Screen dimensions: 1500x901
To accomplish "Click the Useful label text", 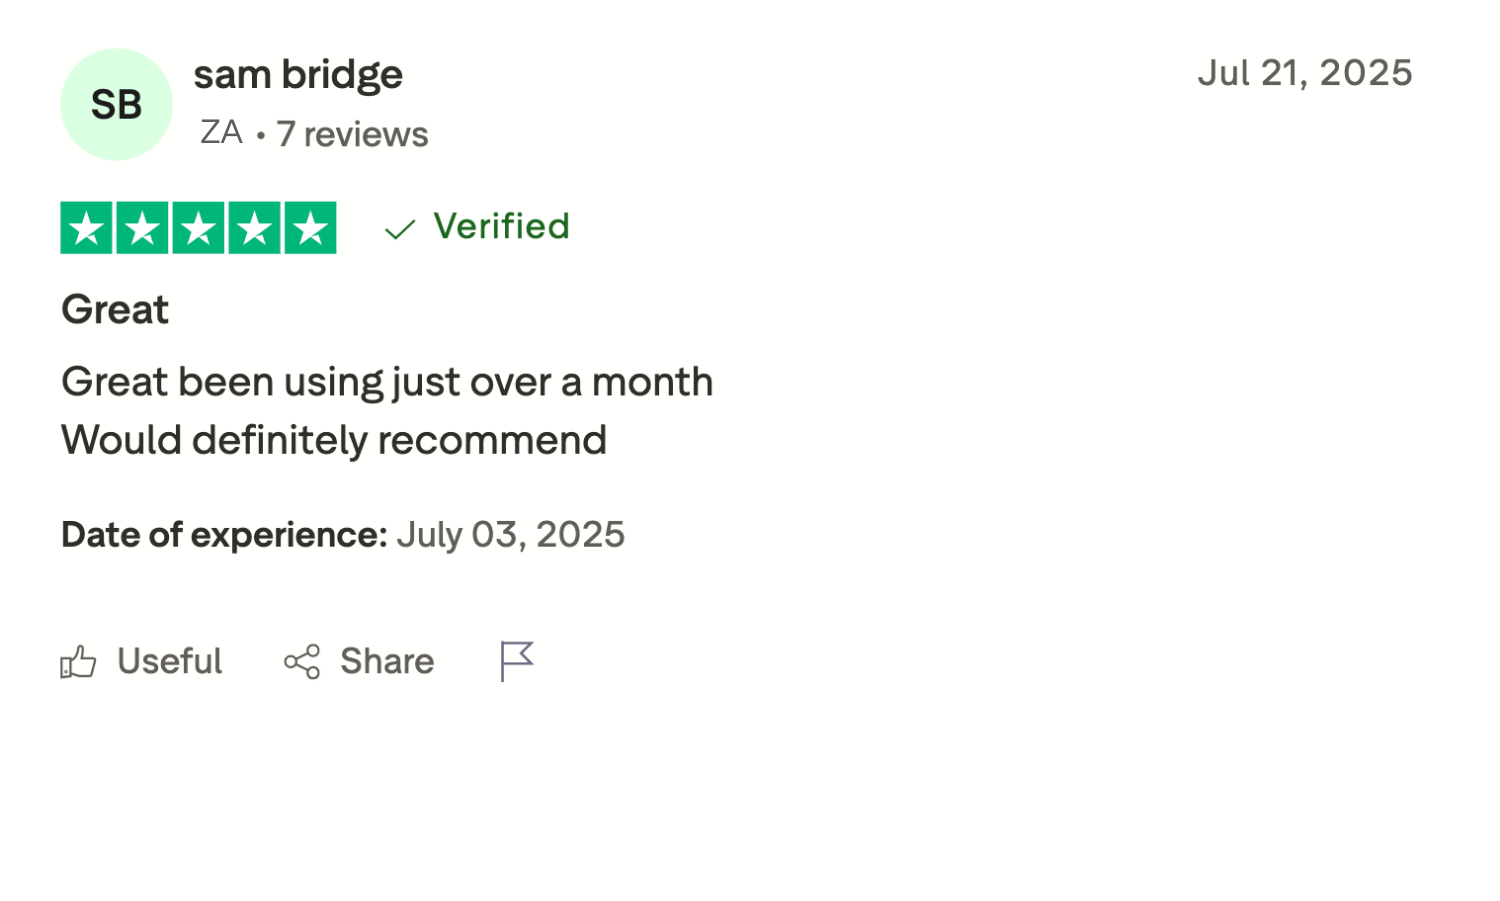I will click(x=169, y=662).
